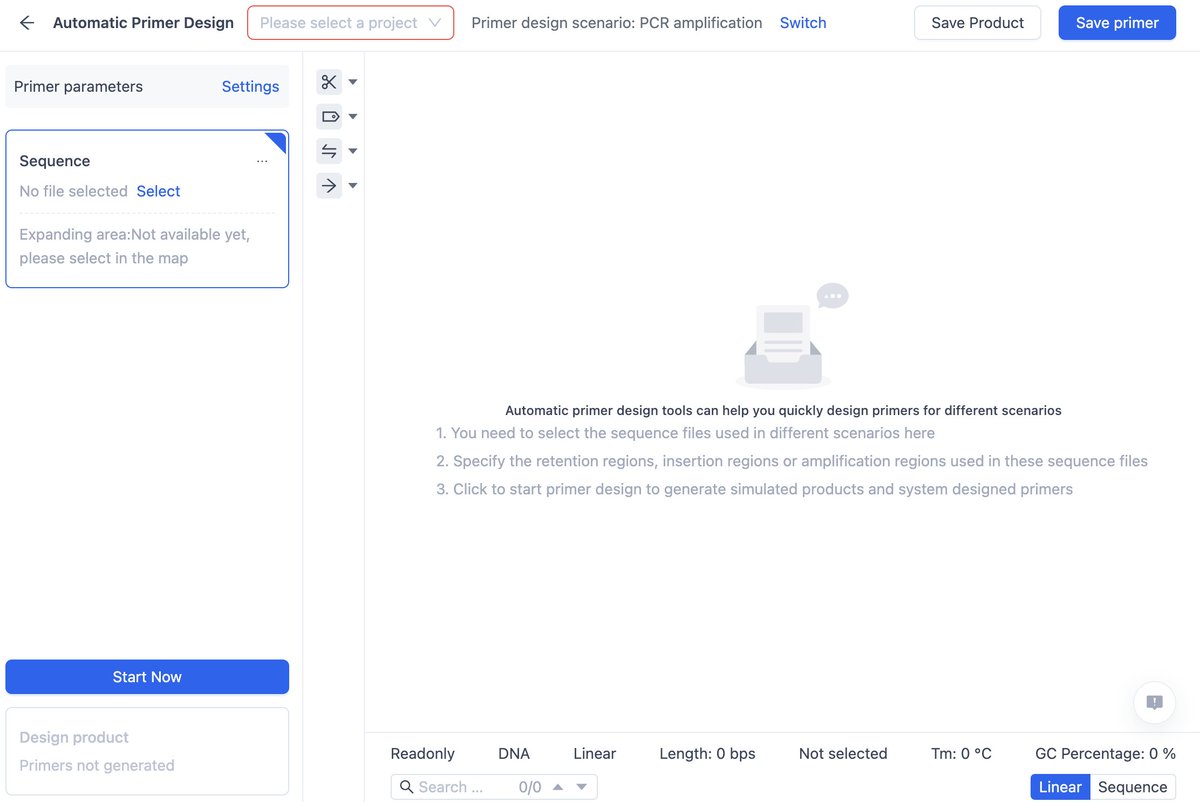Image resolution: width=1200 pixels, height=802 pixels.
Task: Switch map view to Linear mode
Action: click(x=1059, y=787)
